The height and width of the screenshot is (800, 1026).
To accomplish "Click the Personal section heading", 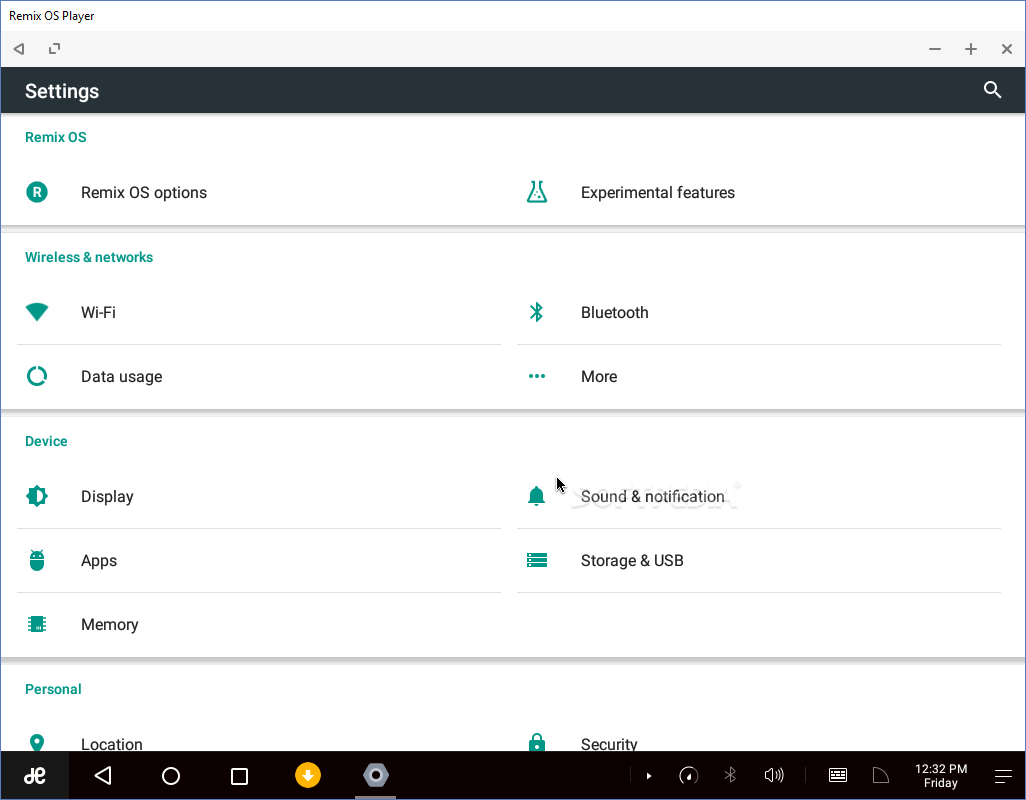I will coord(53,689).
